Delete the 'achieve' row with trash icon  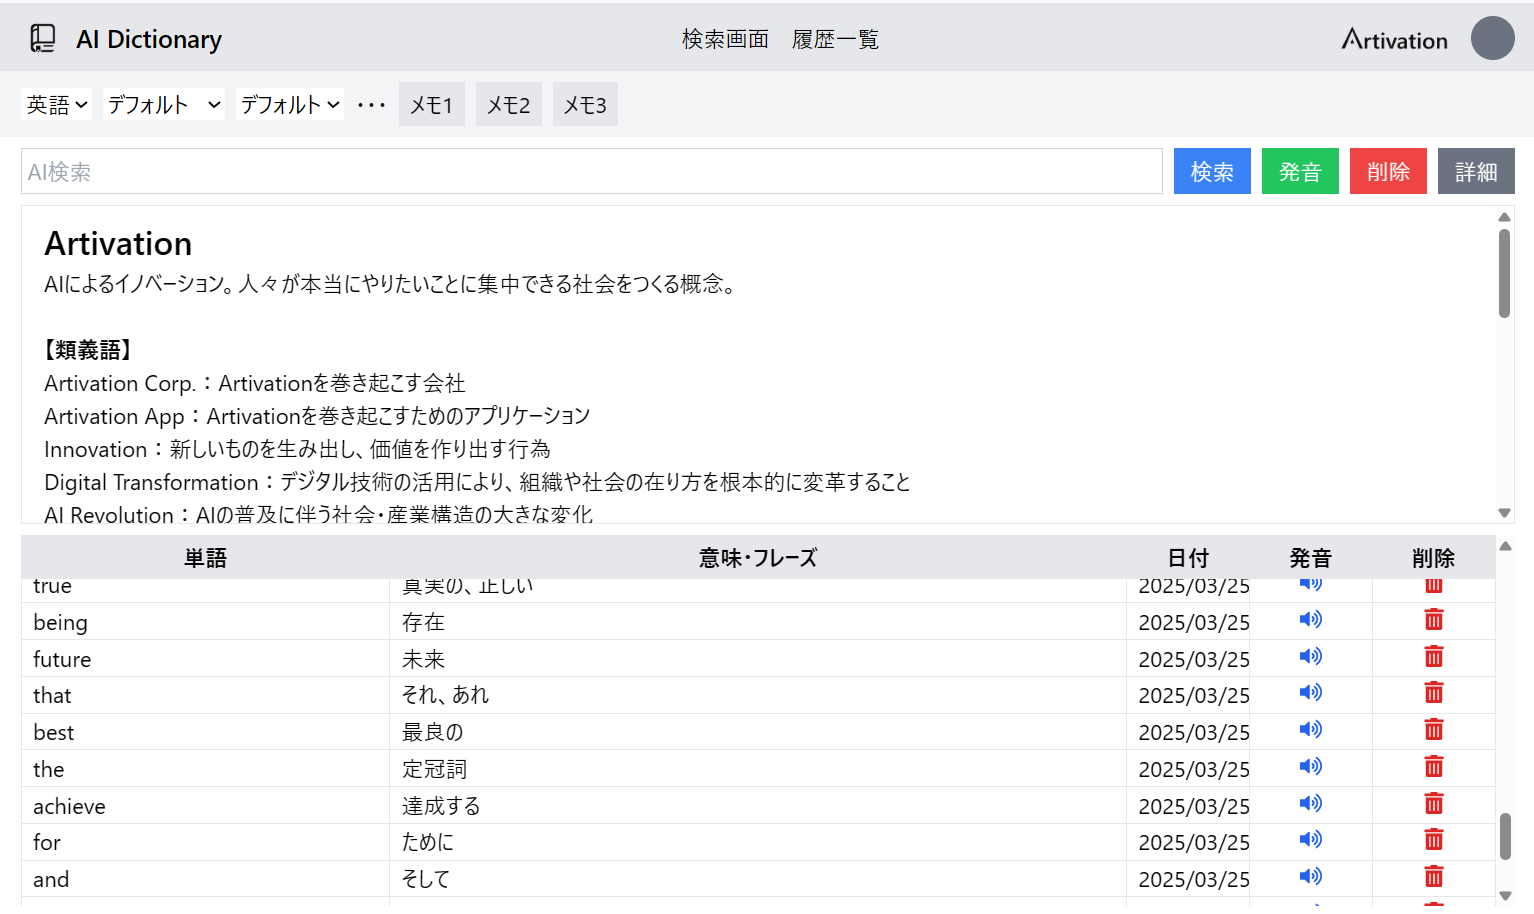coord(1434,804)
